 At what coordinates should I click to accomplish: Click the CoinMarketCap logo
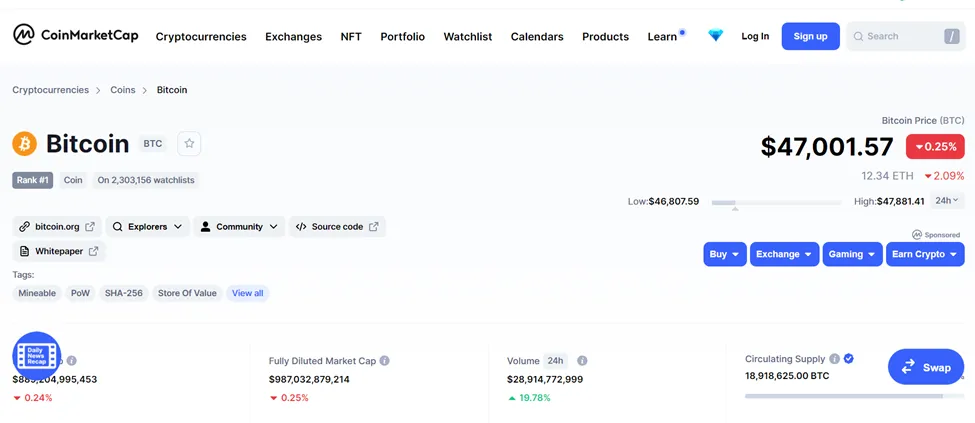(x=75, y=35)
